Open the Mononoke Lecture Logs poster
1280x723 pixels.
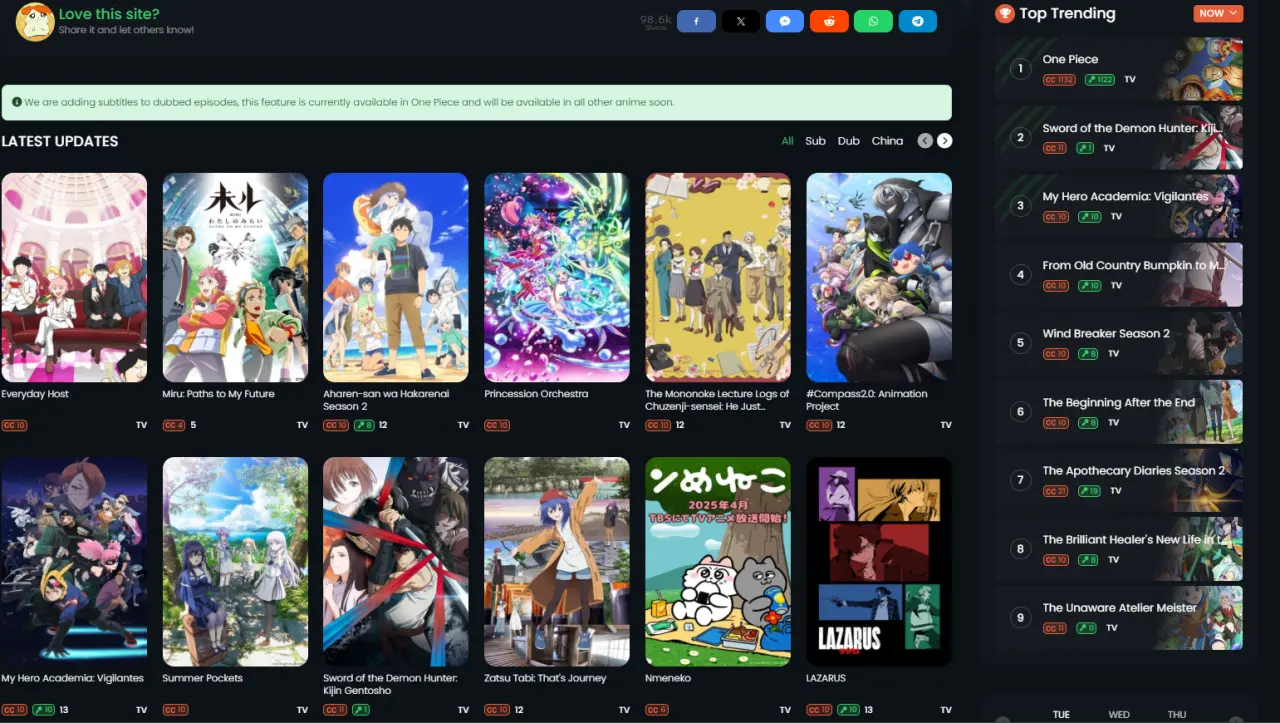pyautogui.click(x=718, y=277)
